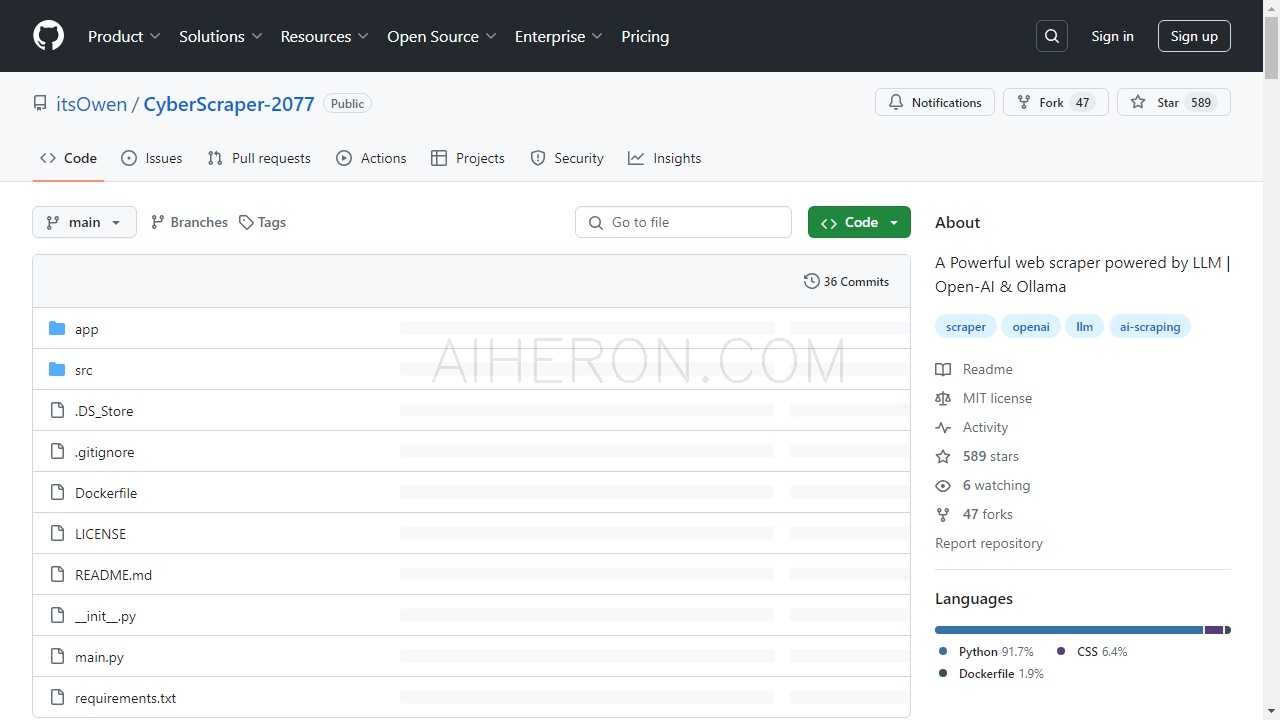Click the openai topic tag
Screen dimensions: 1280x720
point(1031,327)
